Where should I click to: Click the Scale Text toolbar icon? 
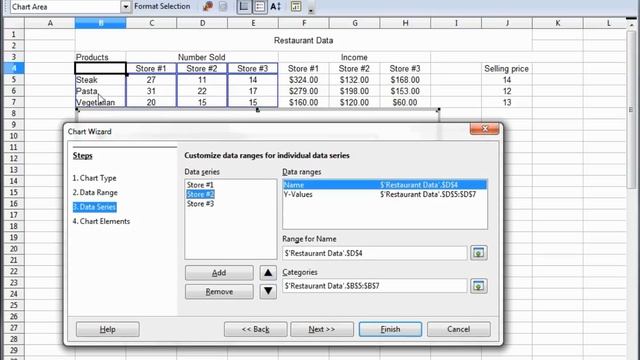276,6
